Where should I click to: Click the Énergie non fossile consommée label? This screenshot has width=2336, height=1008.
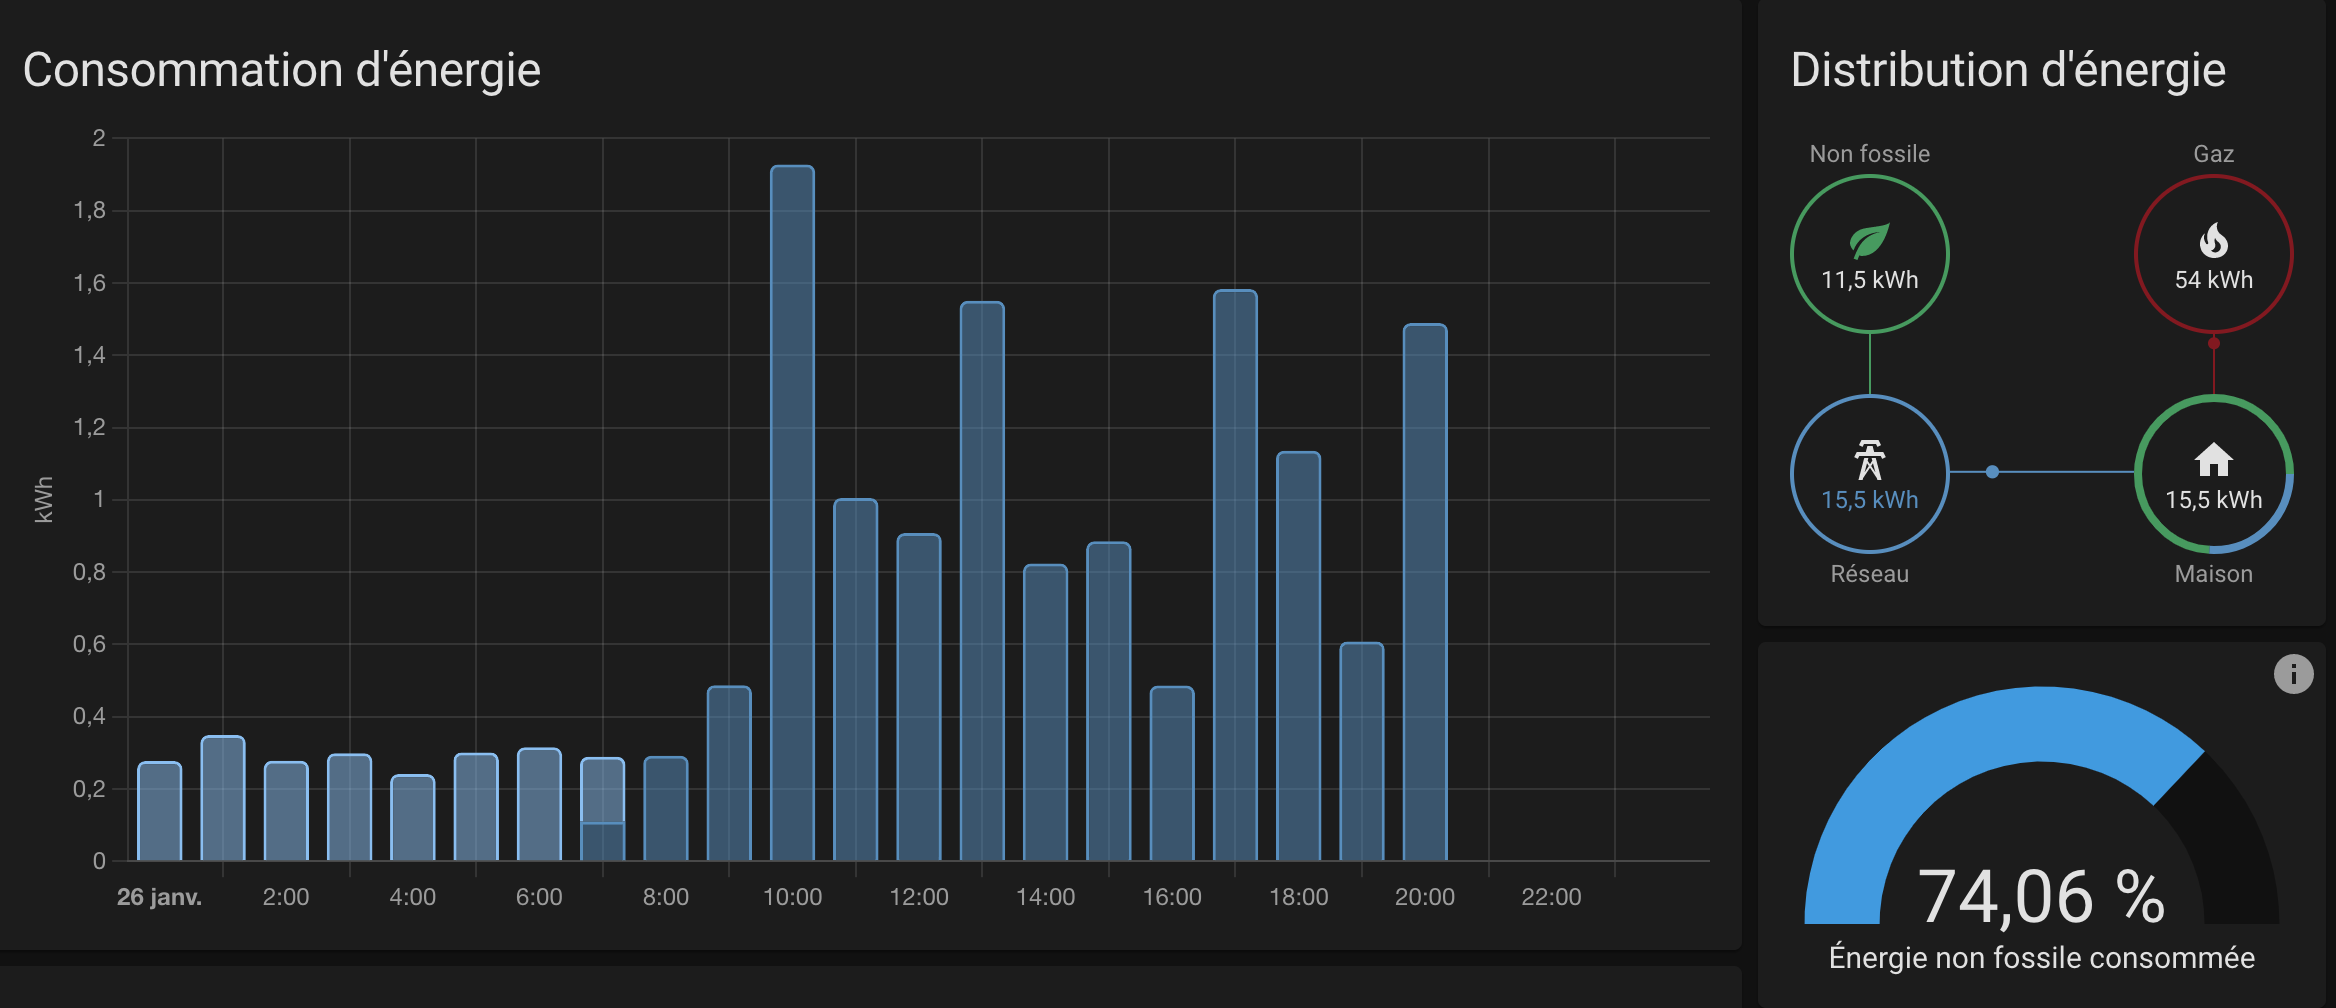tap(2041, 958)
